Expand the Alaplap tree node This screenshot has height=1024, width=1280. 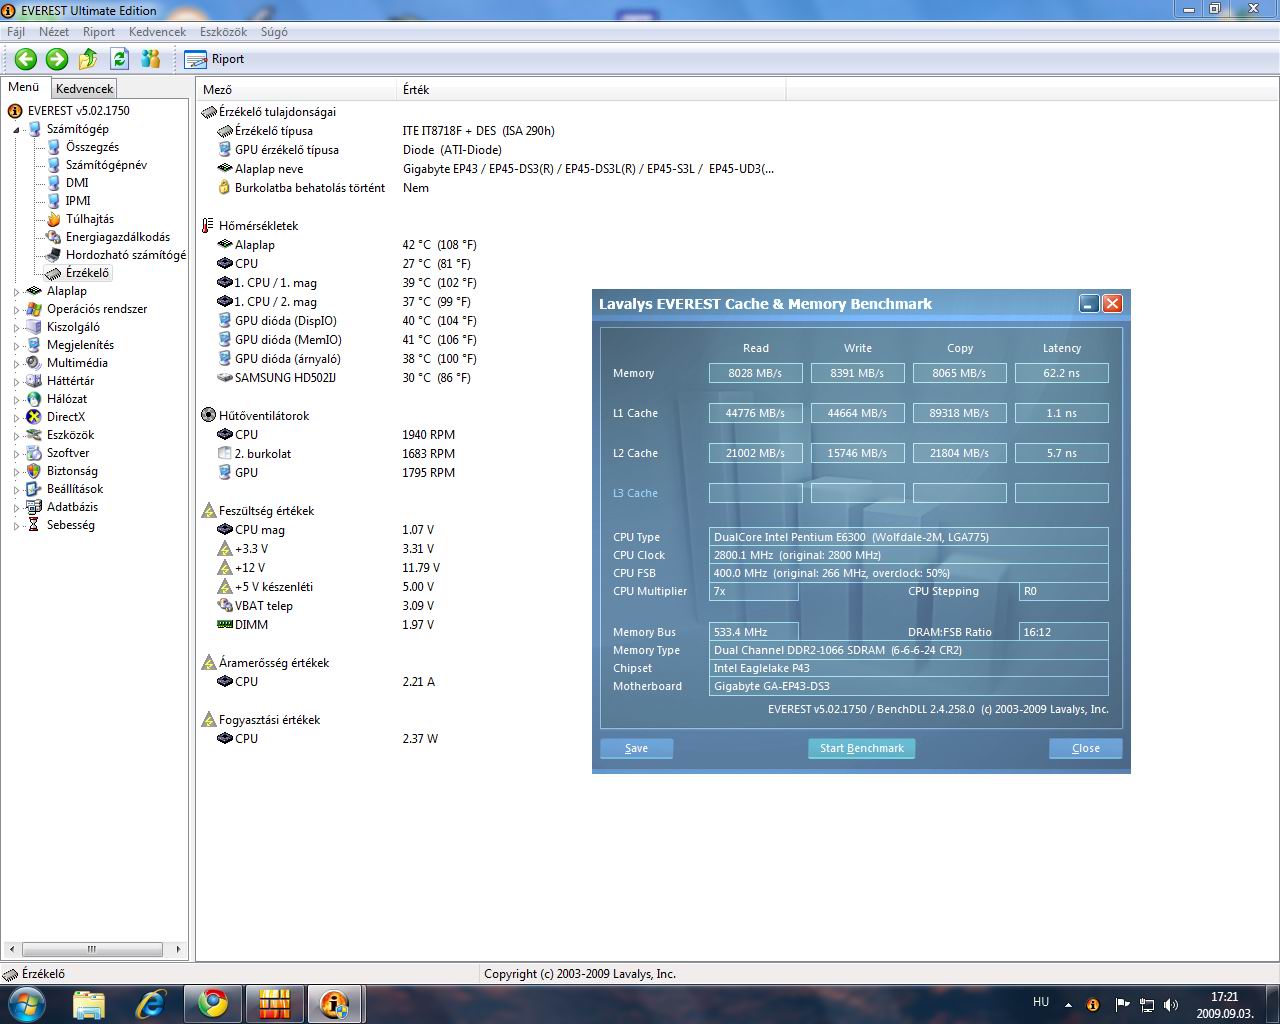pyautogui.click(x=16, y=292)
